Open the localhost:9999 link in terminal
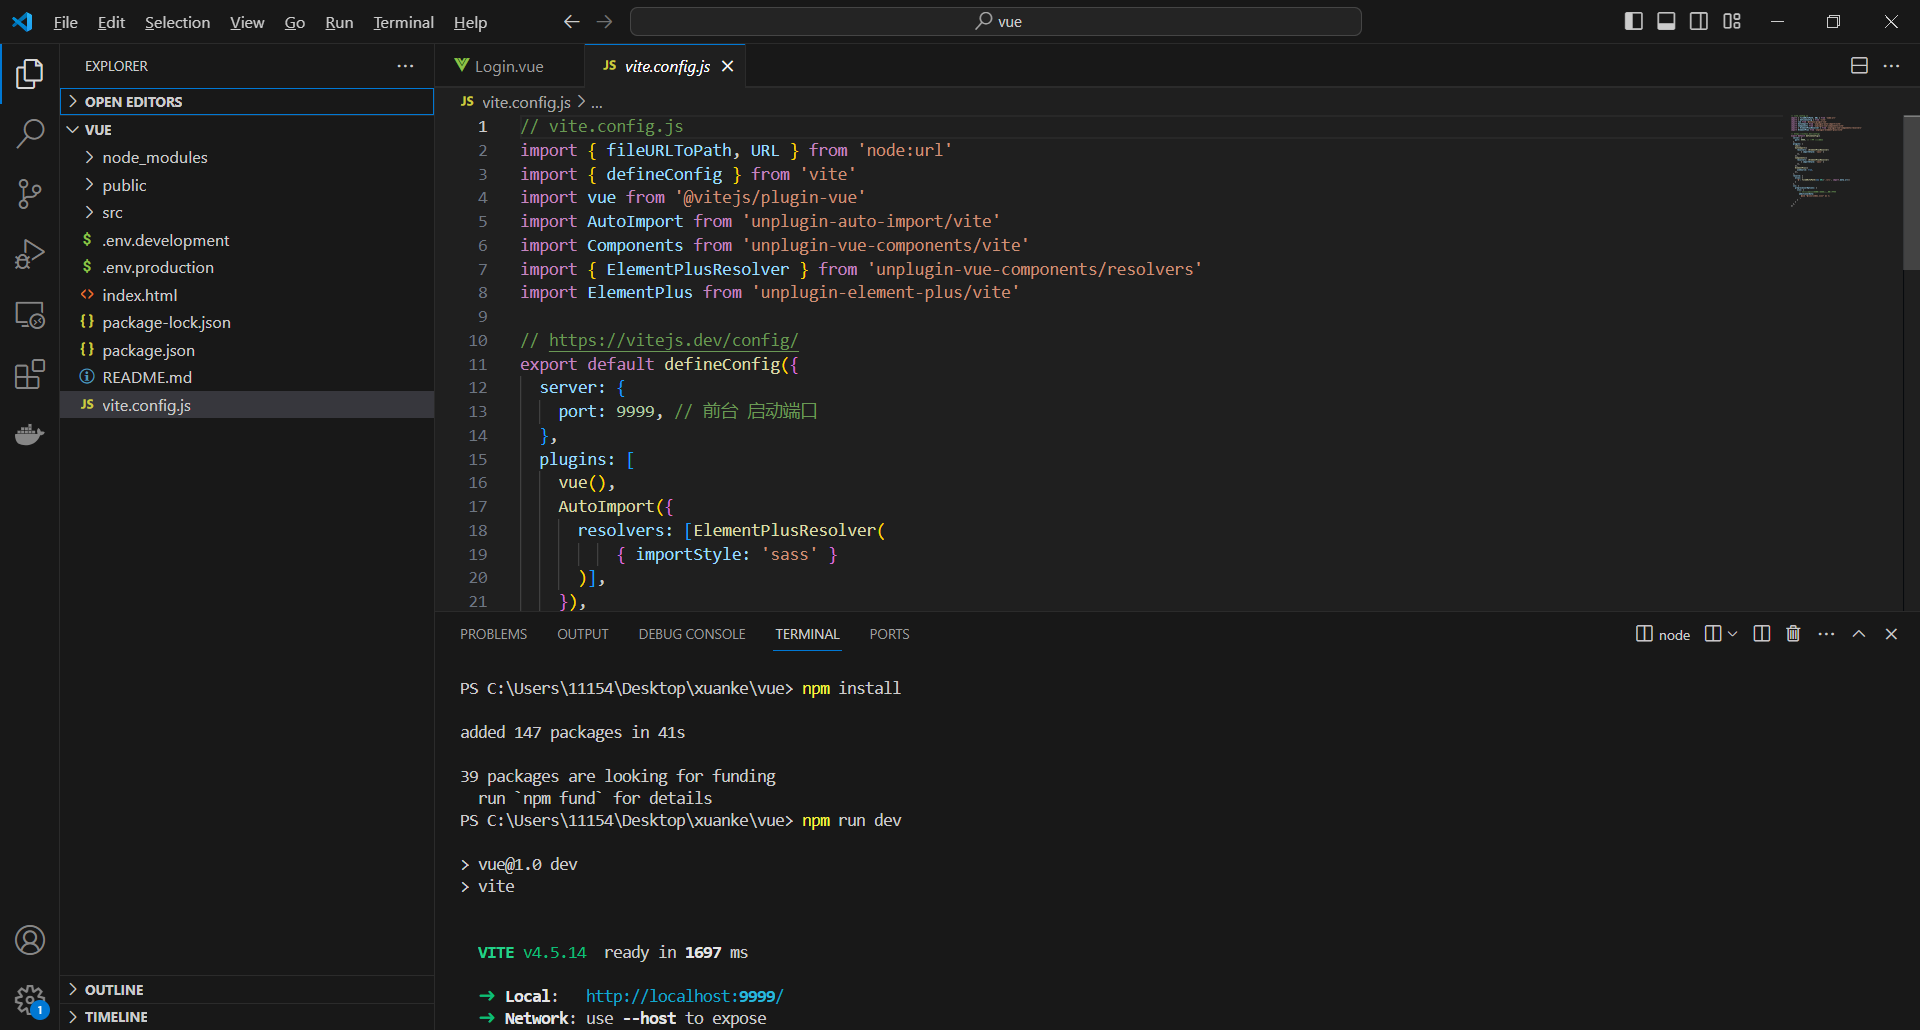The width and height of the screenshot is (1920, 1030). (684, 996)
